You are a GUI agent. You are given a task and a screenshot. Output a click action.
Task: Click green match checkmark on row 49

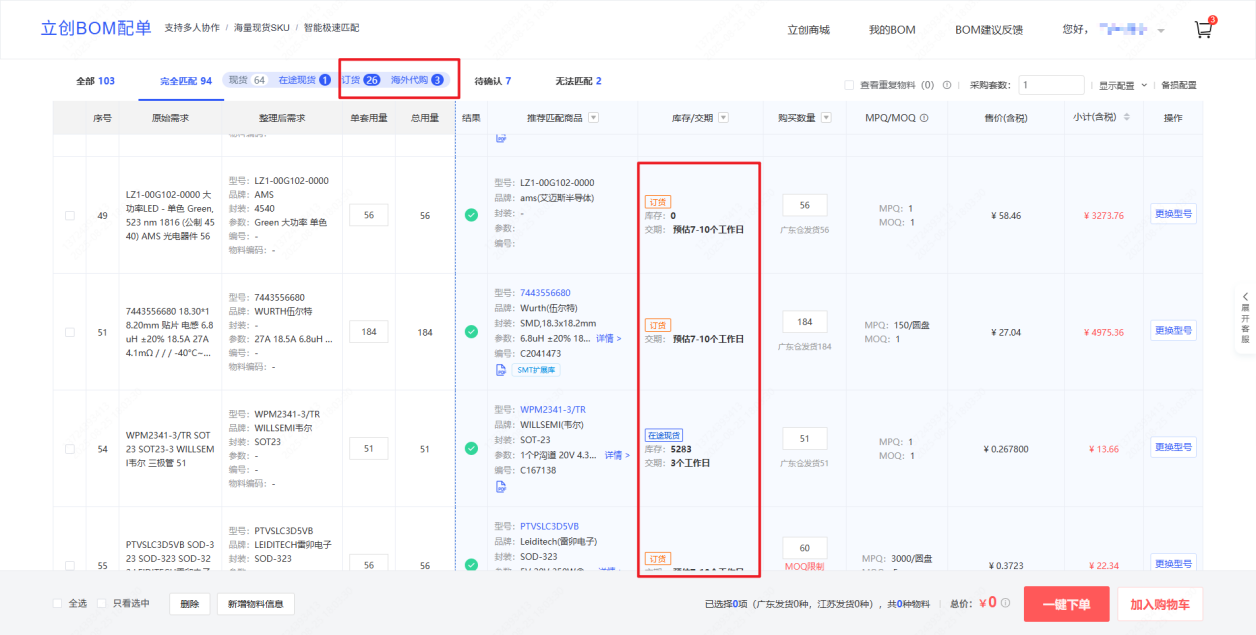471,215
